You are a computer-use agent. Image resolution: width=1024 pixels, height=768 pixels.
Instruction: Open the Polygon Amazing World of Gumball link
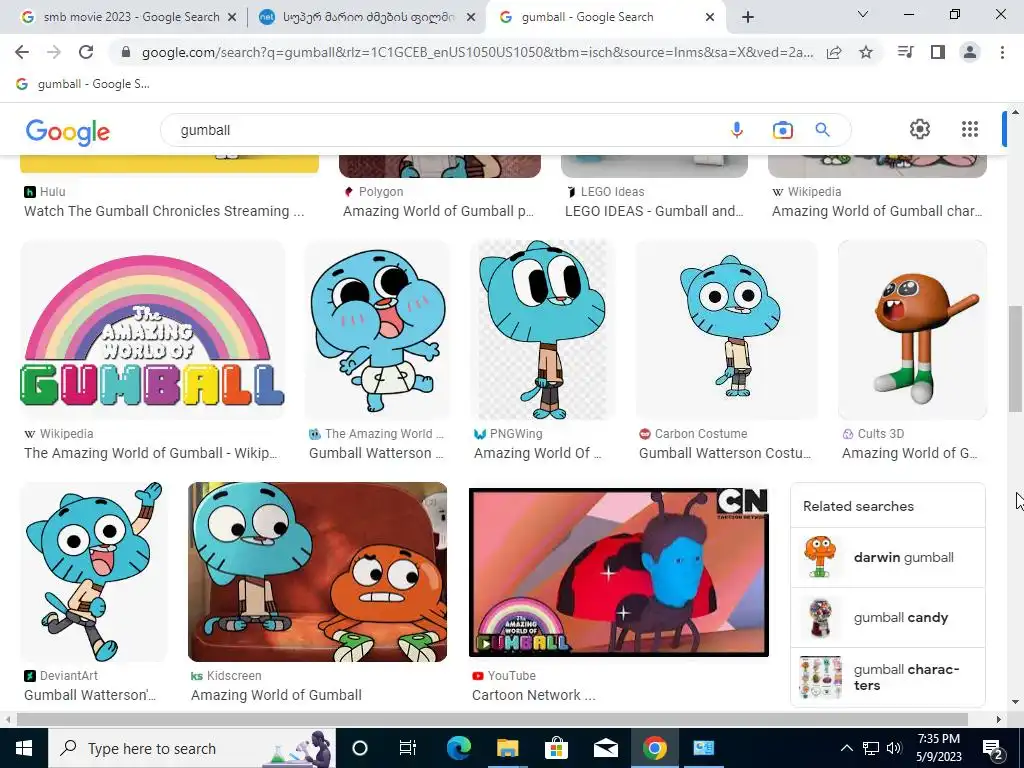click(439, 211)
